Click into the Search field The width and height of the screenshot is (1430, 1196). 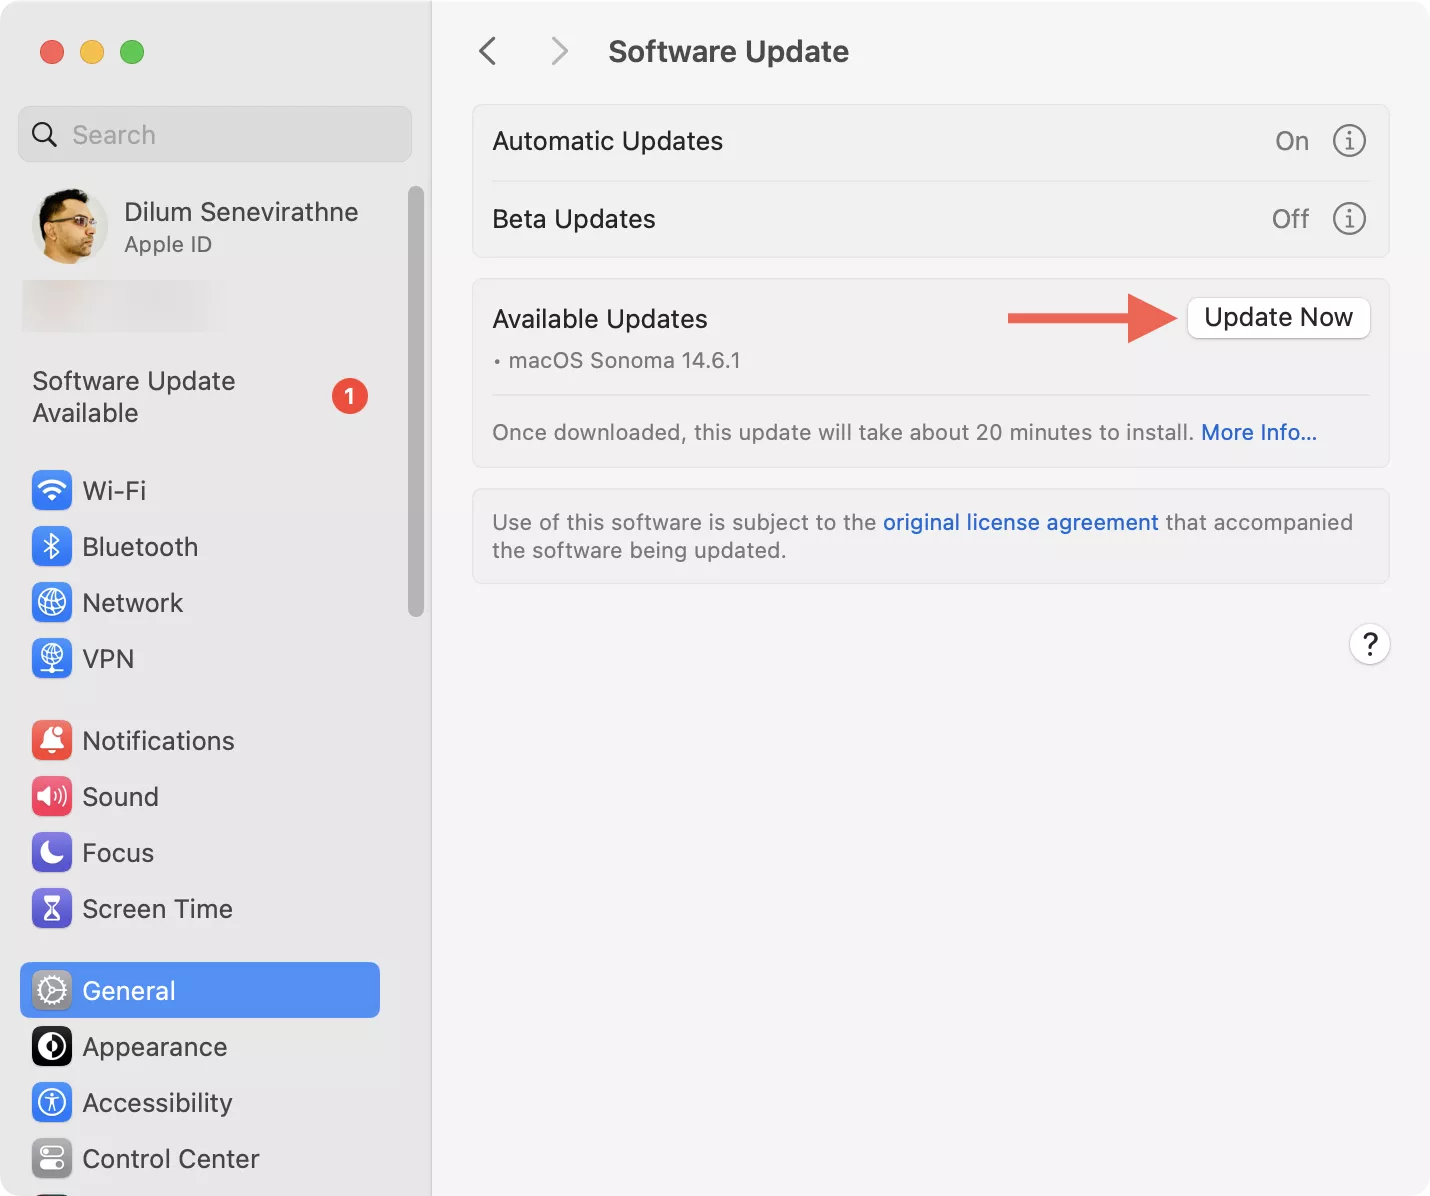point(215,134)
